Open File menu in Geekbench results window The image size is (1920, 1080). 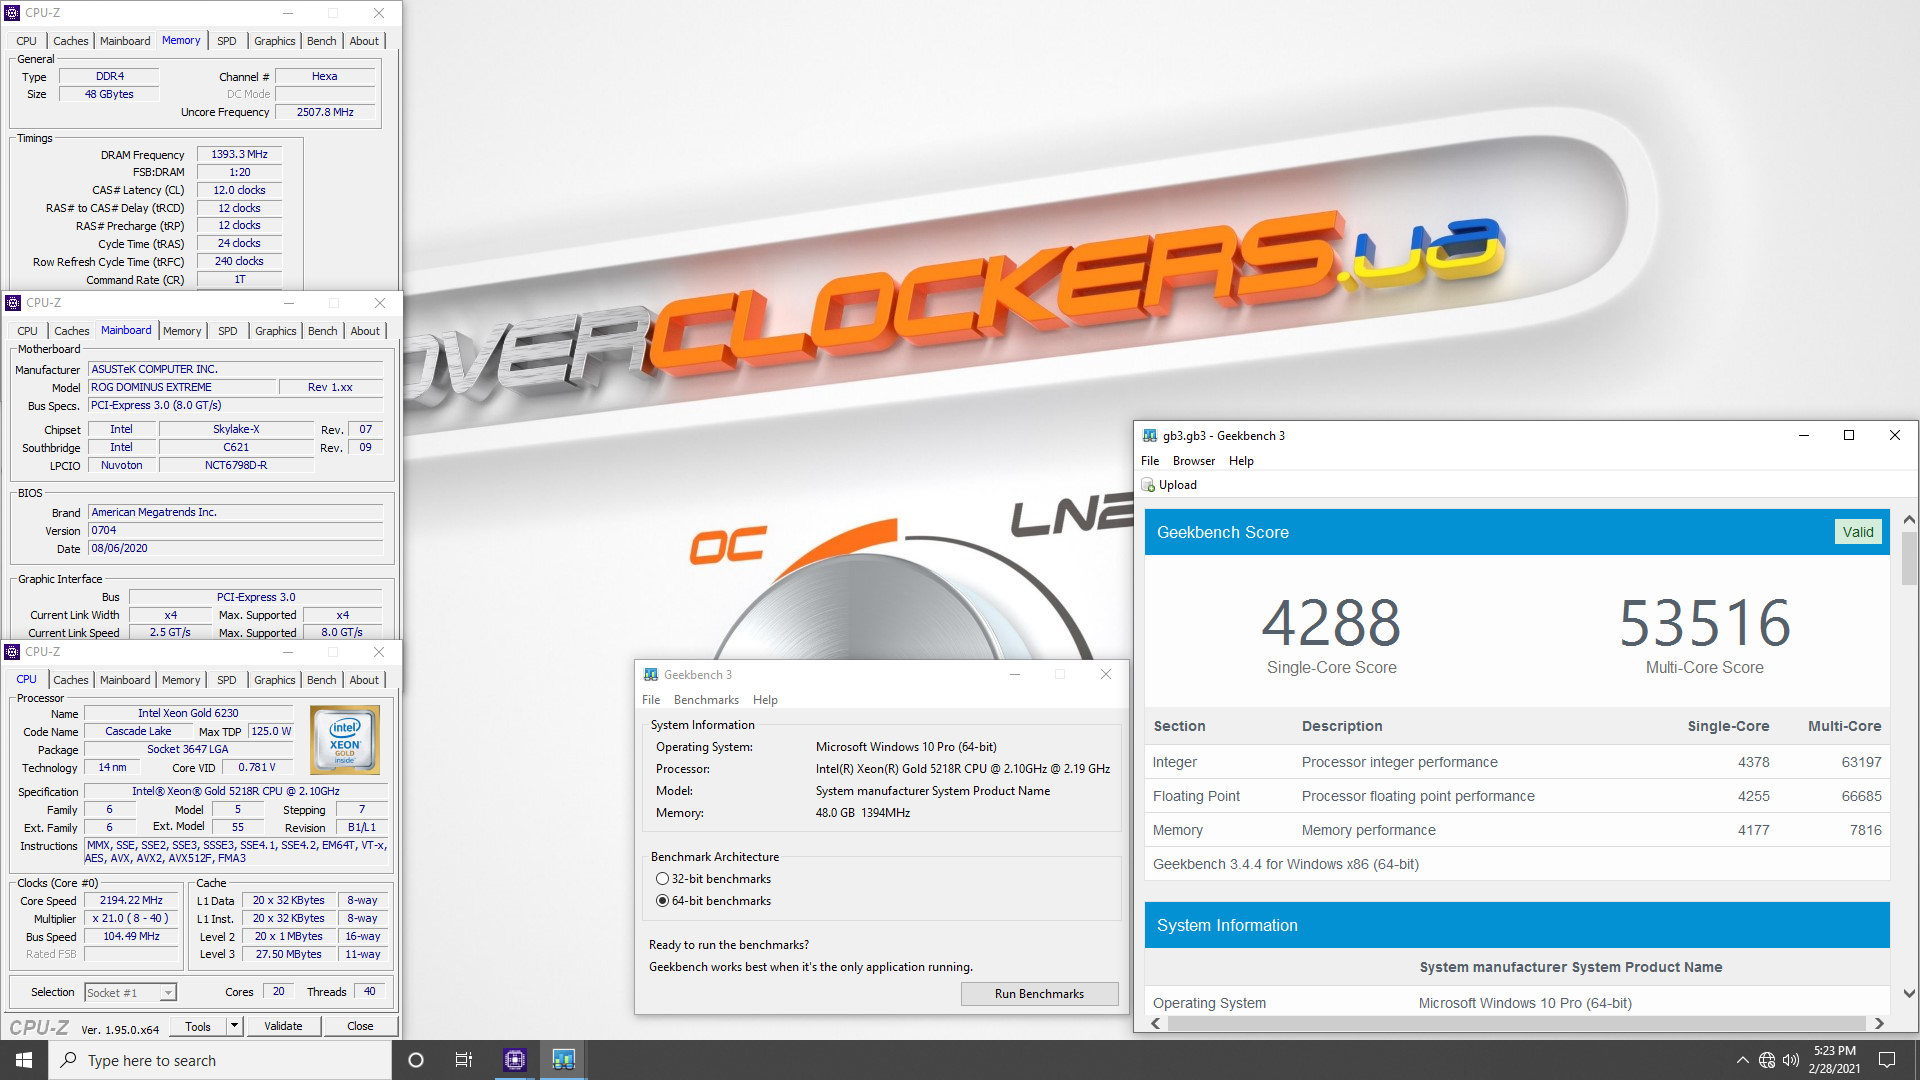1150,461
